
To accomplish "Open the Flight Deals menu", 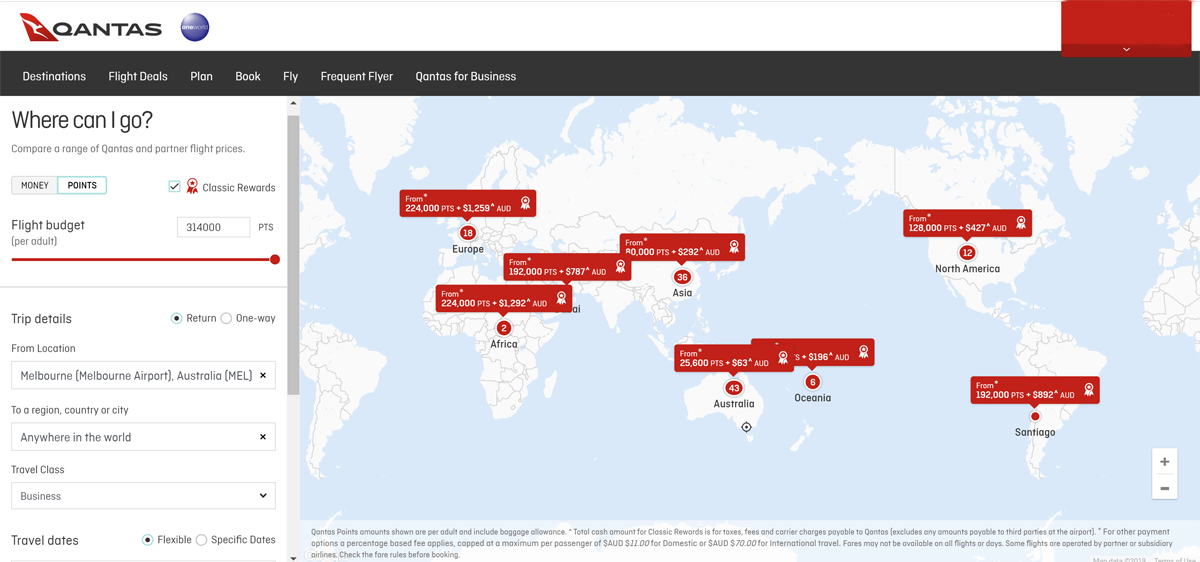I will 138,76.
